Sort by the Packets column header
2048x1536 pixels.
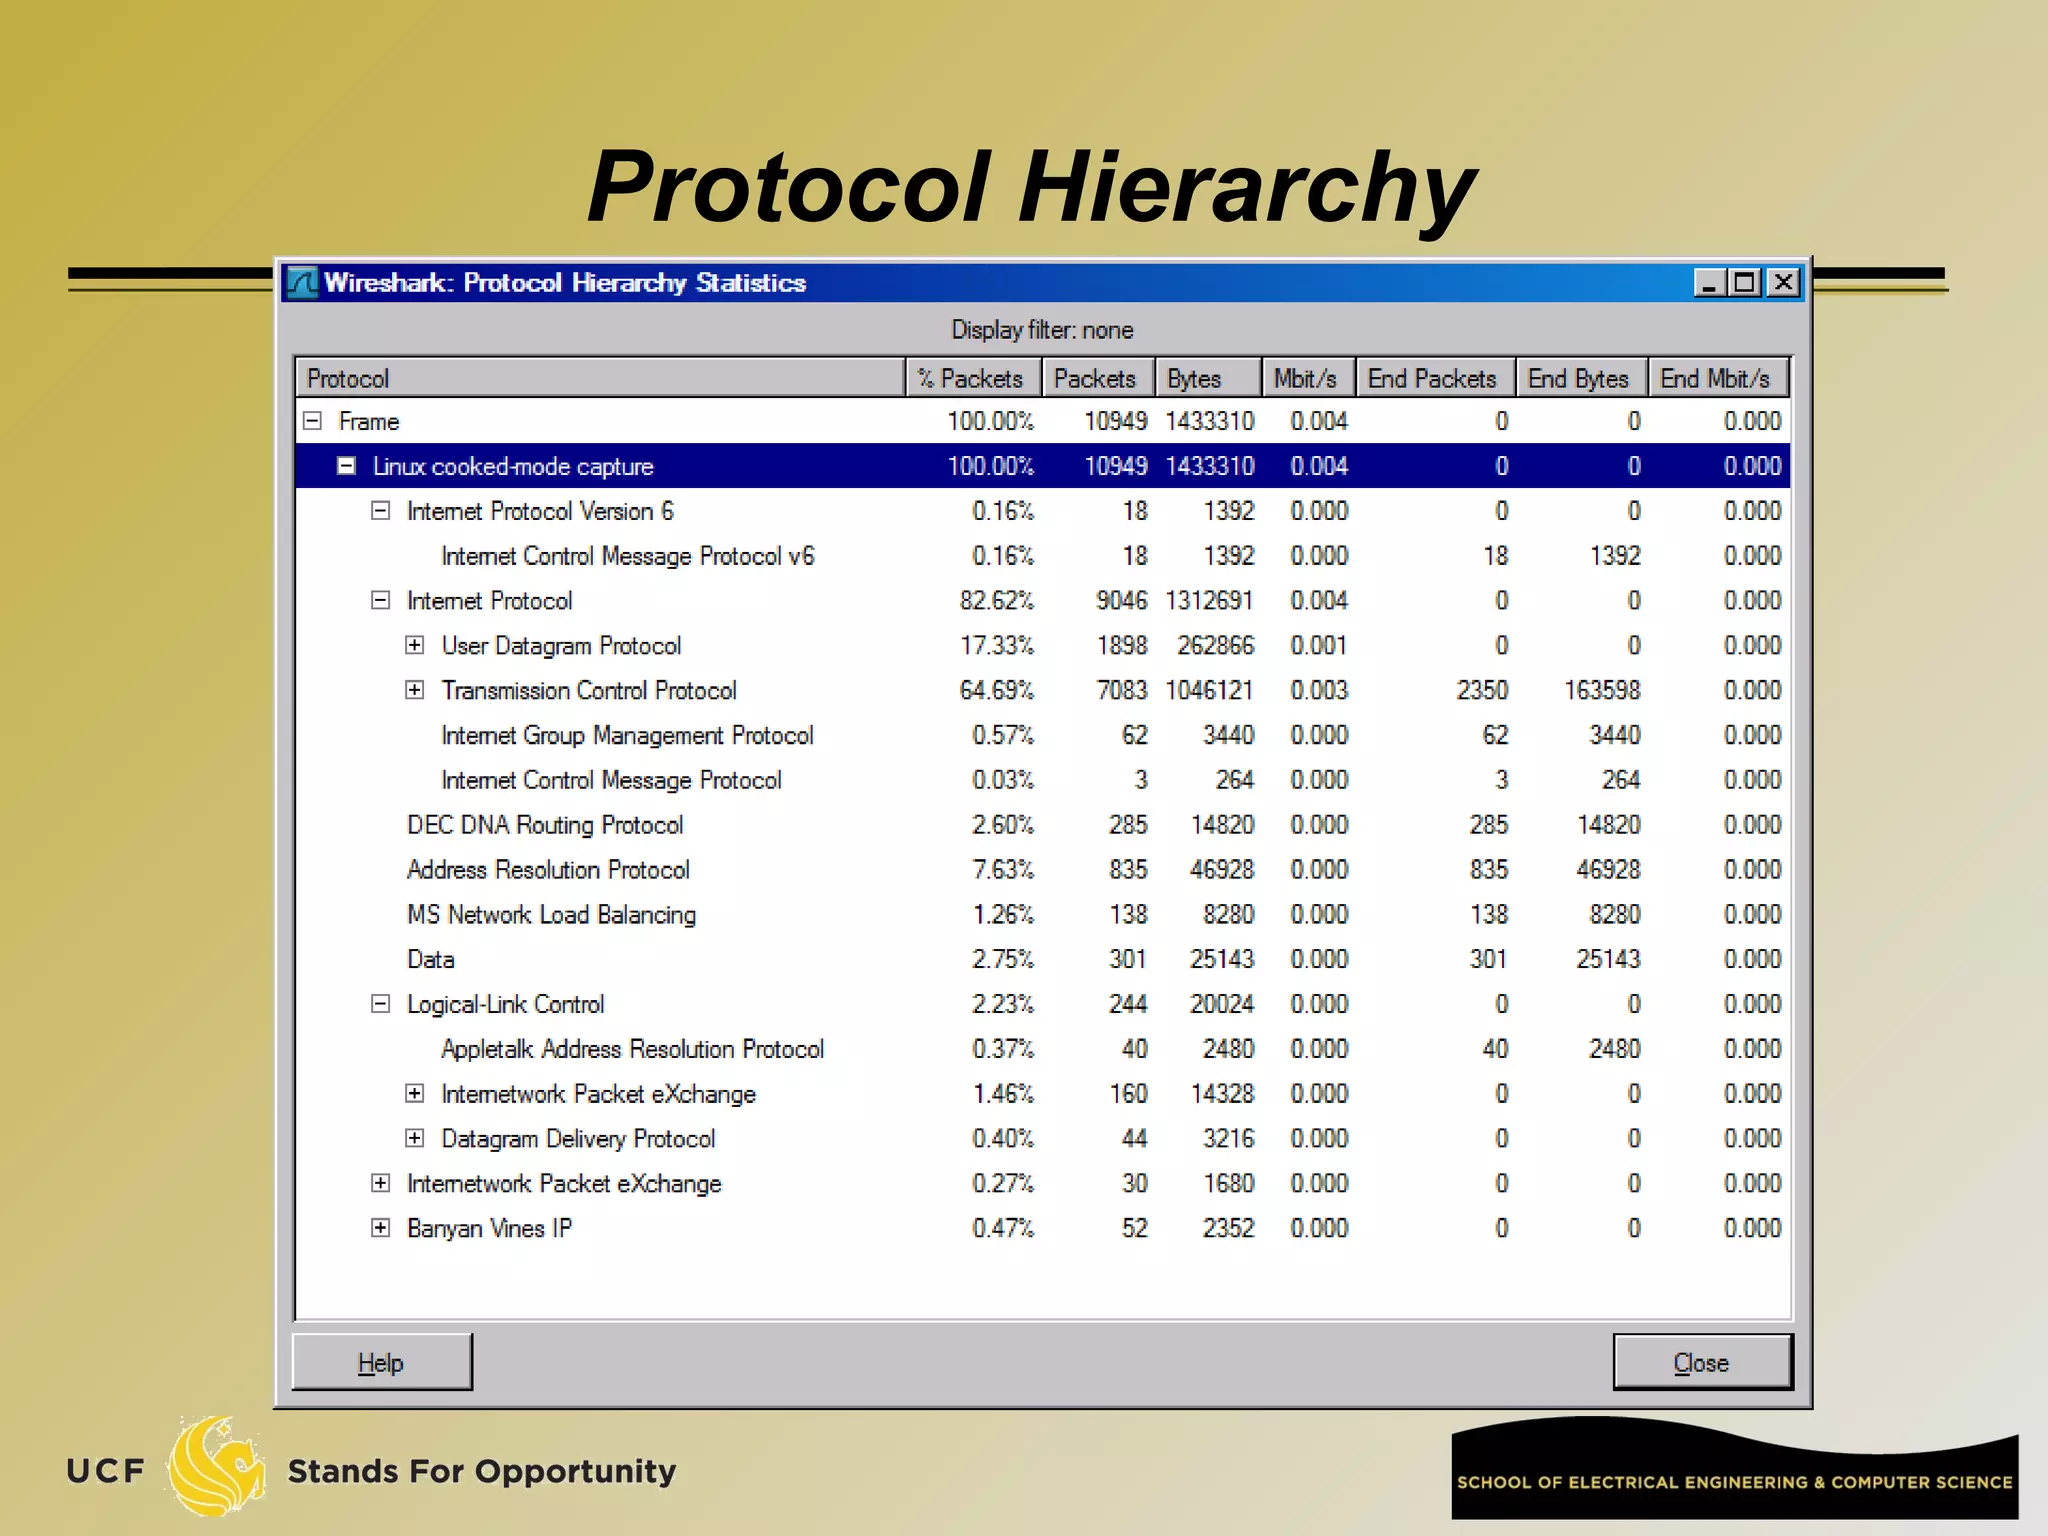click(x=1099, y=378)
